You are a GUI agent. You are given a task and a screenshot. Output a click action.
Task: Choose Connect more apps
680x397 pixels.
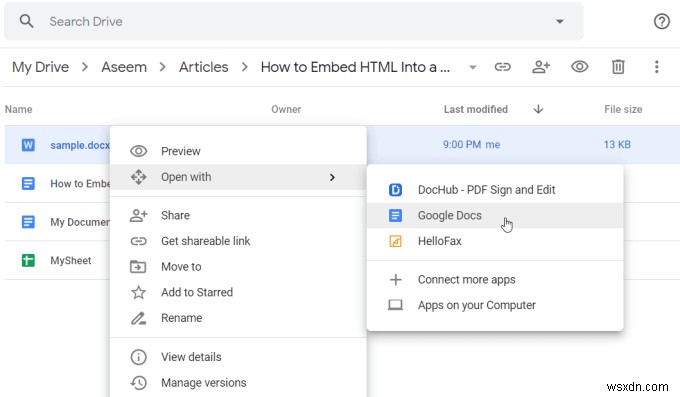[495, 279]
